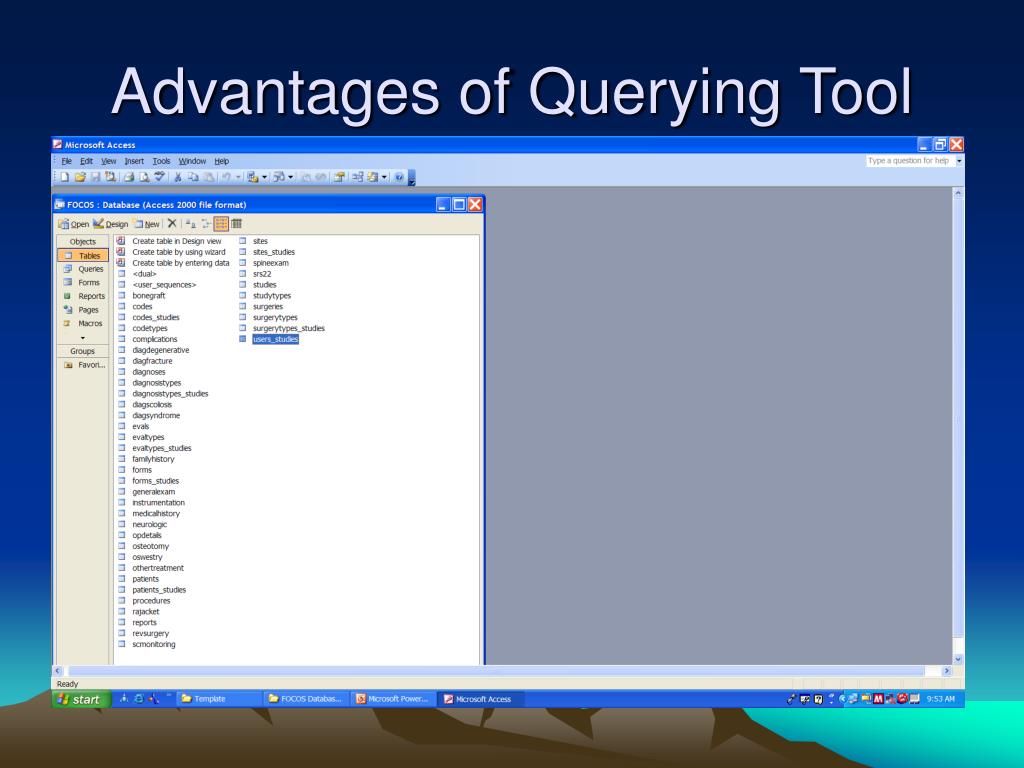Select 'Create table by using wizard'
This screenshot has height=768, width=1024.
171,252
